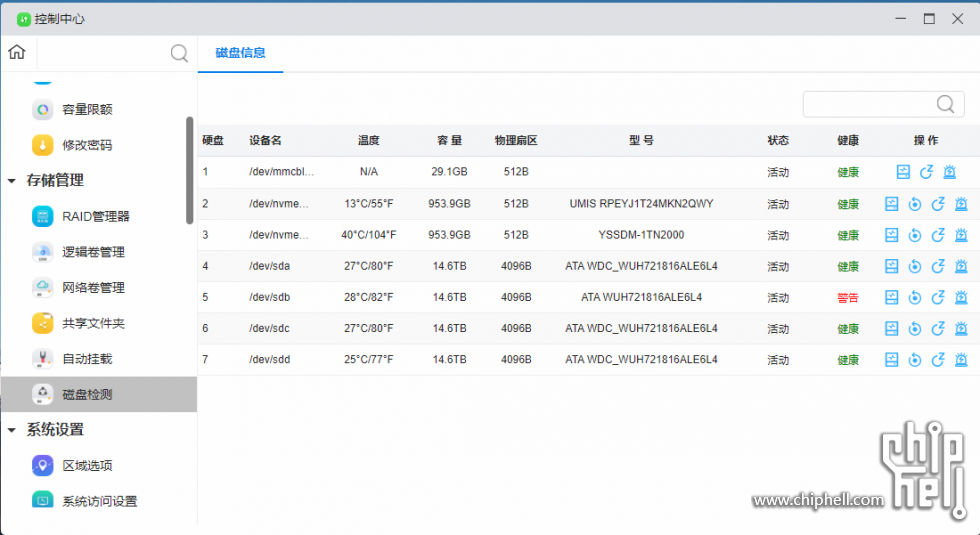Image resolution: width=980 pixels, height=535 pixels.
Task: Click the sleep icon for /dev/sdb
Action: 938,298
